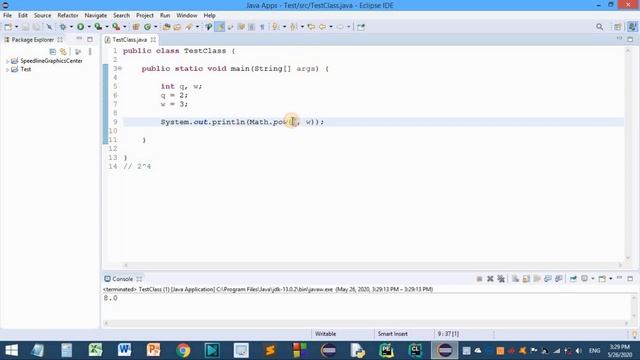Toggle Block Selection Mode icon
The width and height of the screenshot is (640, 360).
click(x=251, y=27)
